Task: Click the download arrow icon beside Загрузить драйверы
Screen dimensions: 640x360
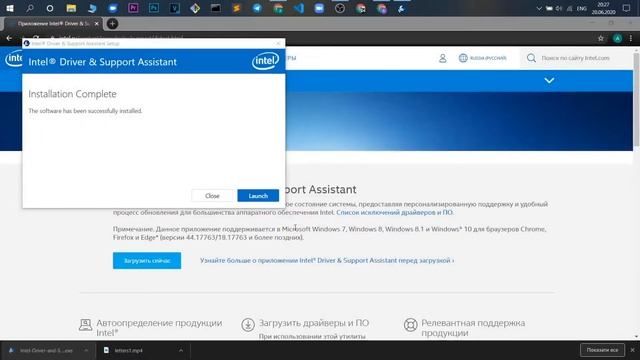Action: tap(248, 325)
